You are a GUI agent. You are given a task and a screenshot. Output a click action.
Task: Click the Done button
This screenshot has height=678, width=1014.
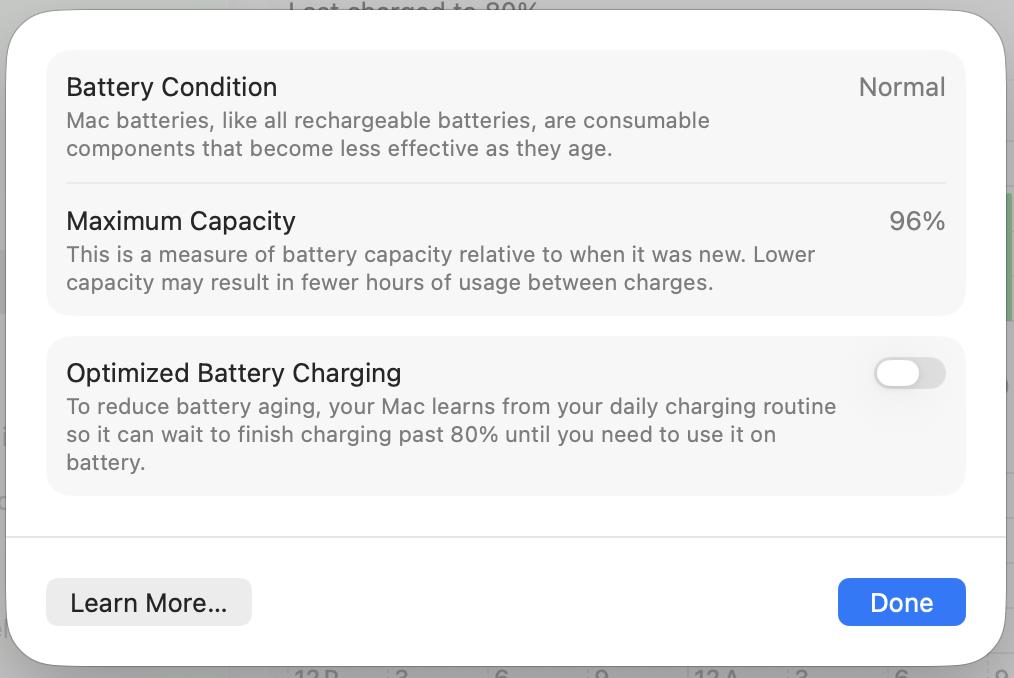click(901, 602)
